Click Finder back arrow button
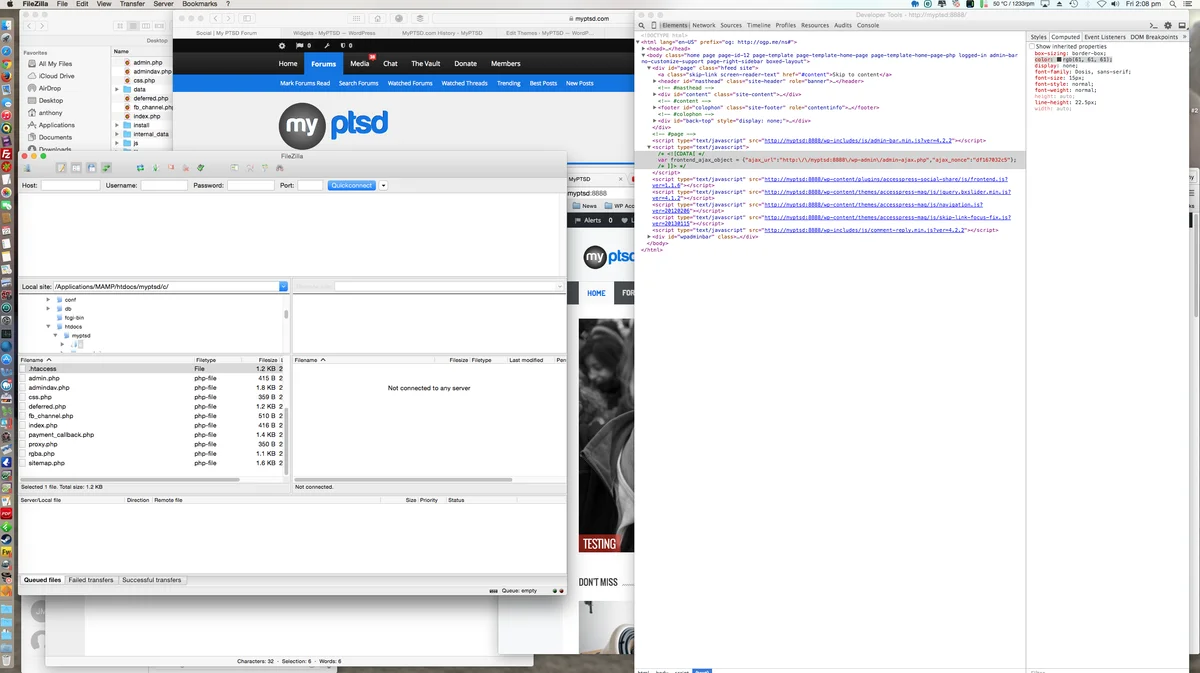Image resolution: width=1200 pixels, height=673 pixels. tap(28, 26)
